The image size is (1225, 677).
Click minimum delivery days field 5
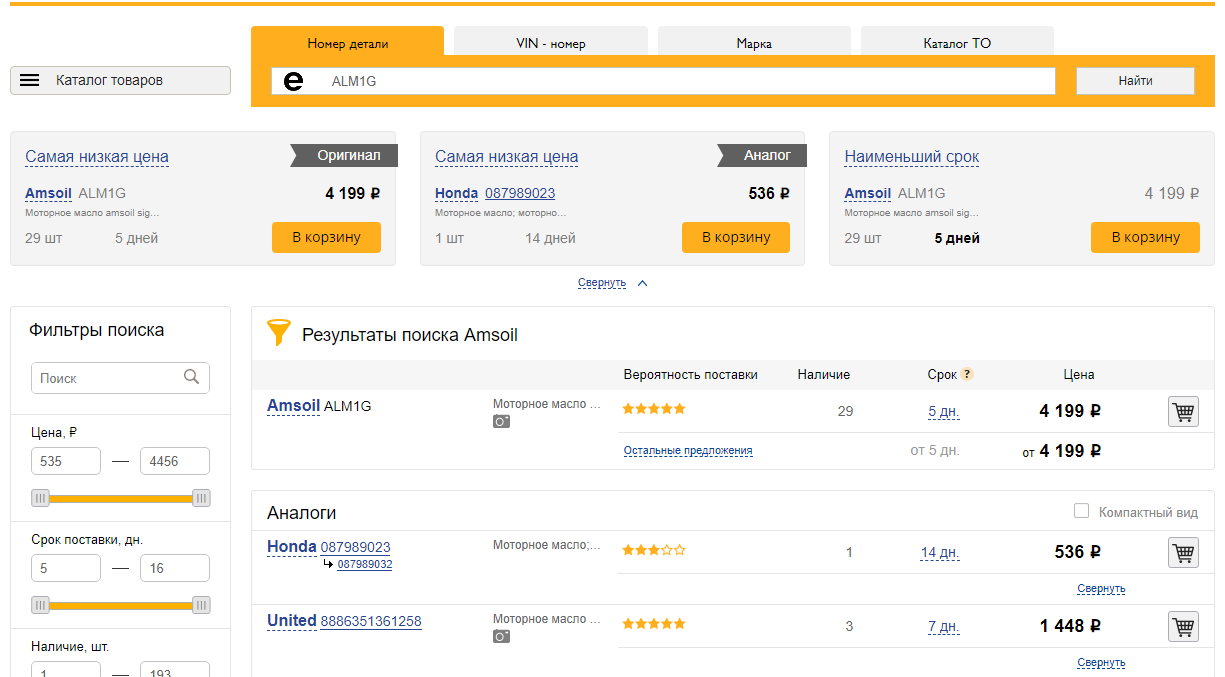pyautogui.click(x=66, y=568)
